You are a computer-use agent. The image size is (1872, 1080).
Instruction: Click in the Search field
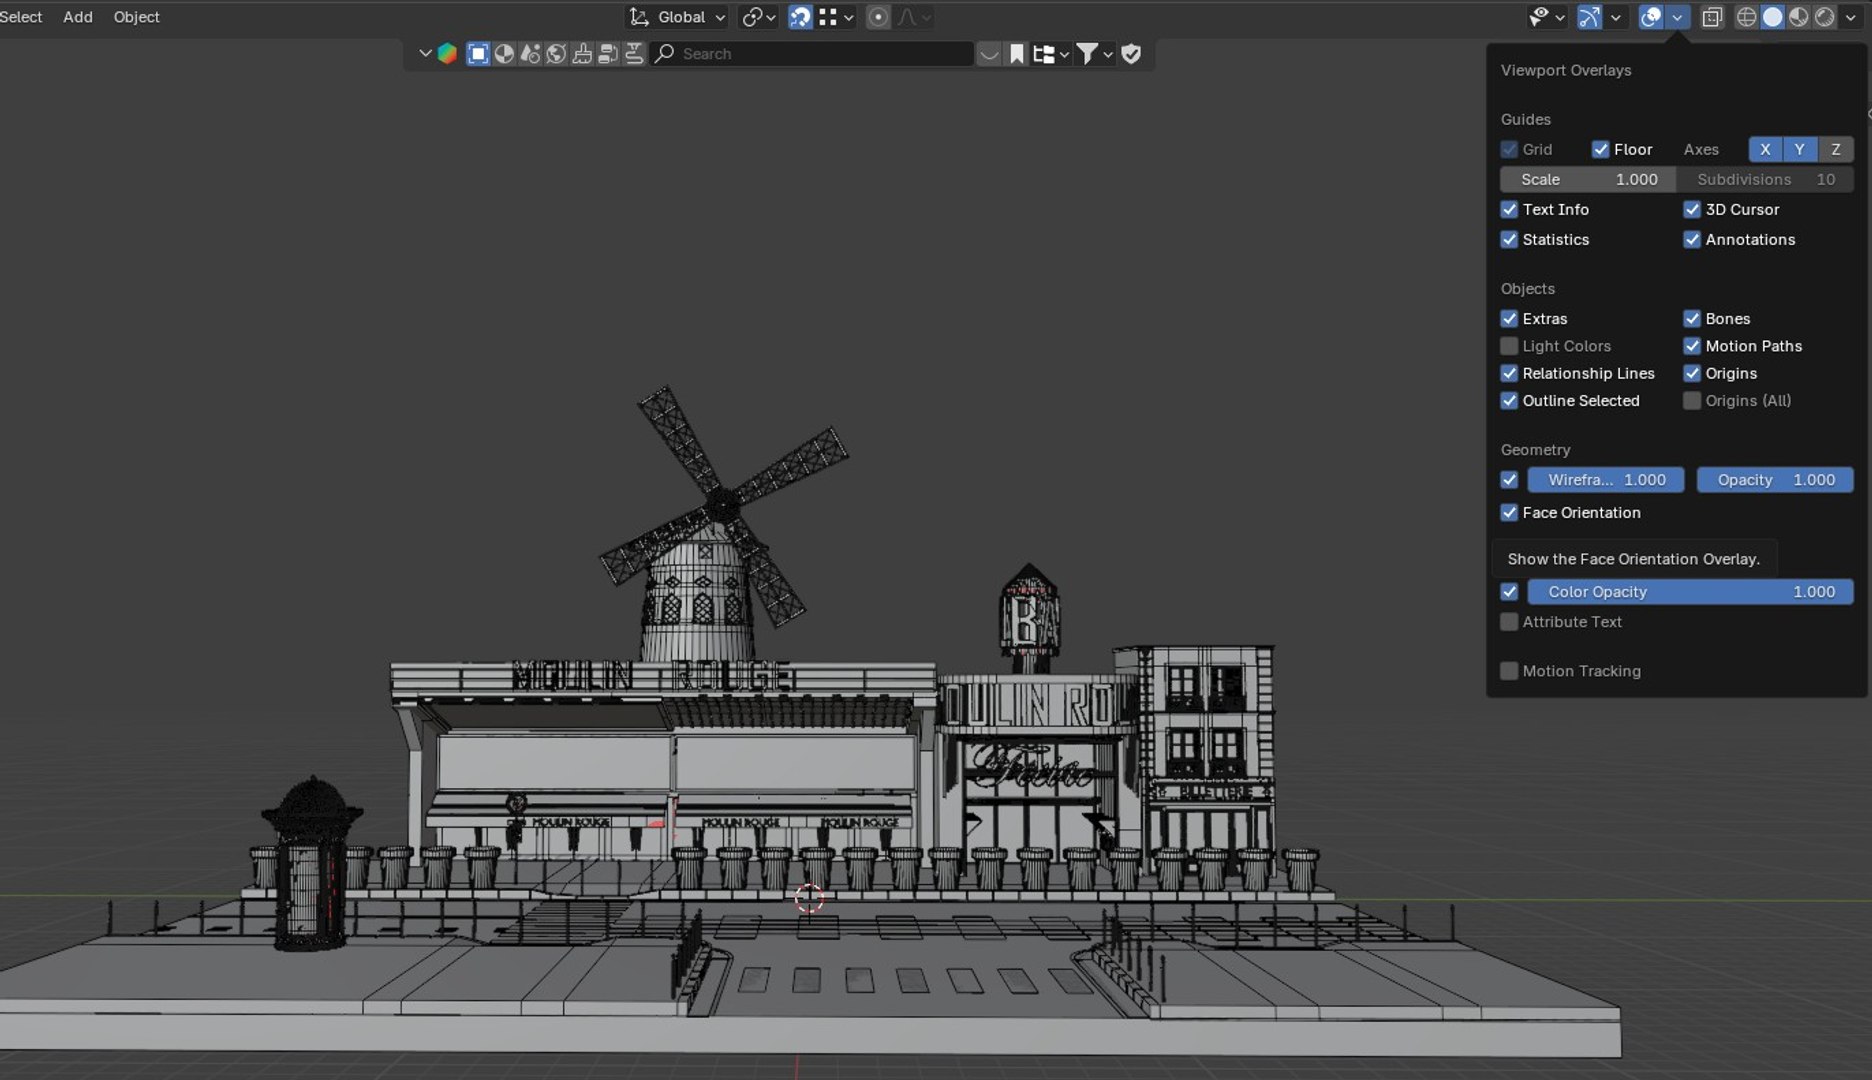point(812,54)
